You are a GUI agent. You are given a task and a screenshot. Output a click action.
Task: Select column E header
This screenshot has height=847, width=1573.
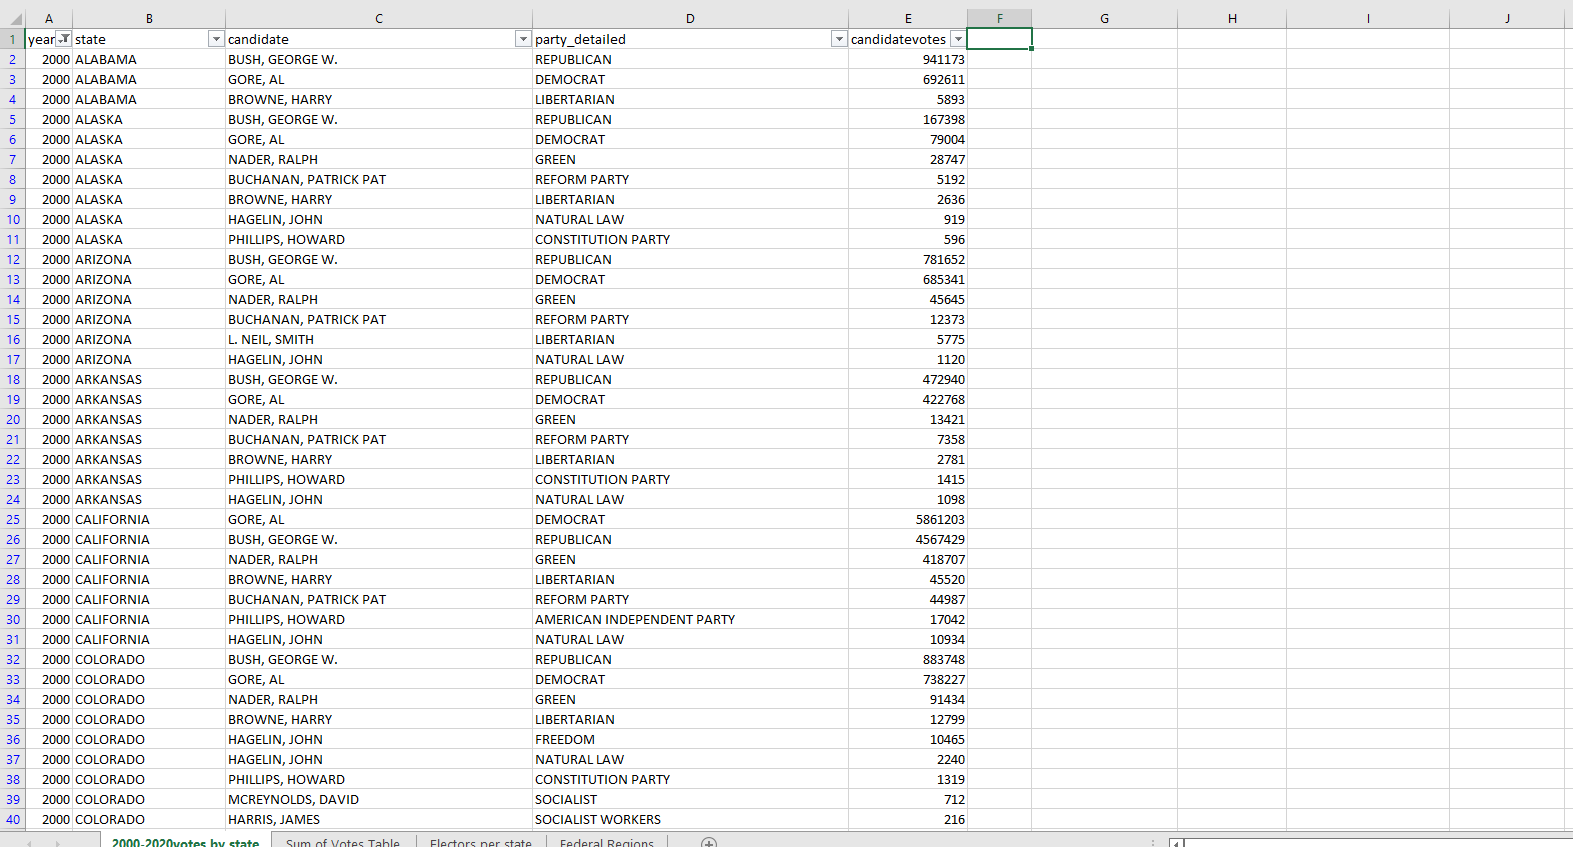[908, 18]
